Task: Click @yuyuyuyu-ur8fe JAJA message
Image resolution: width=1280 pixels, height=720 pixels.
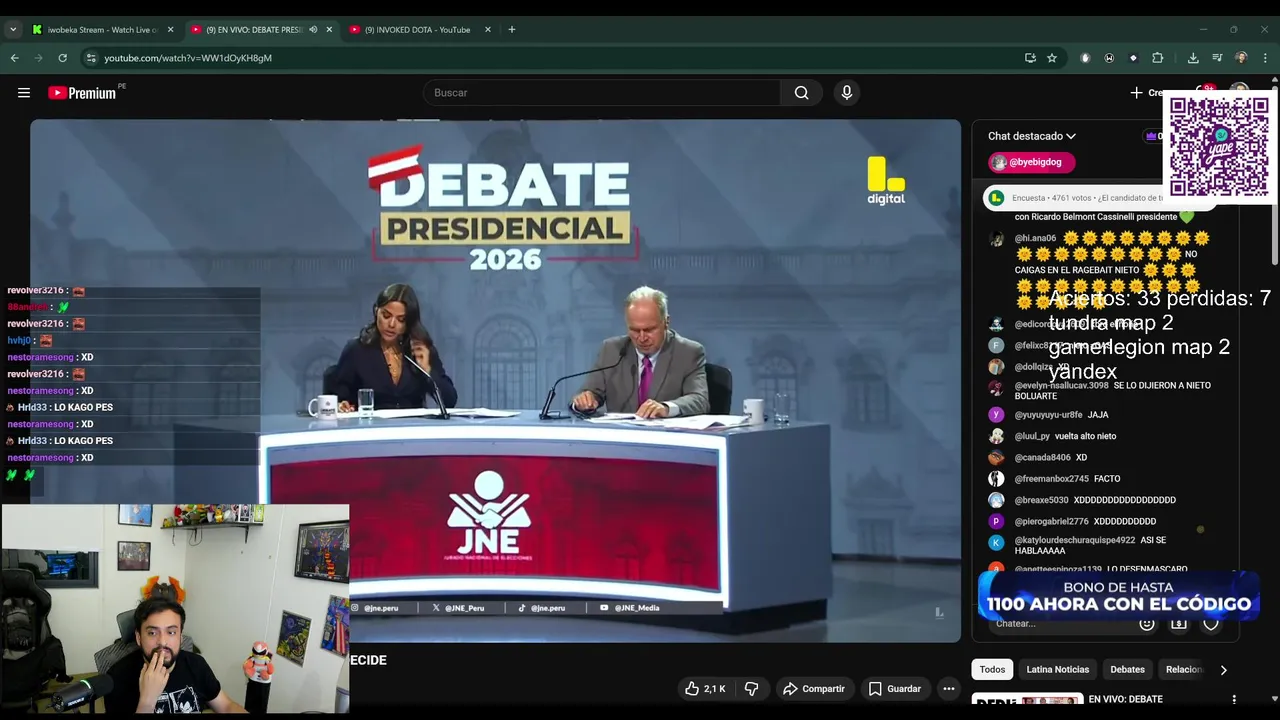Action: coord(1097,415)
